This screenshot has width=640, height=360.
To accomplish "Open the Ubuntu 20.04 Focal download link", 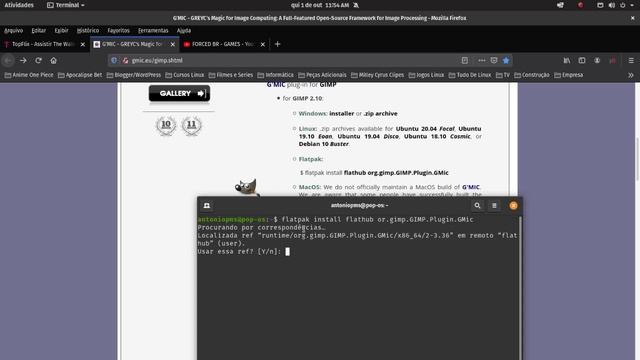I will (x=425, y=129).
